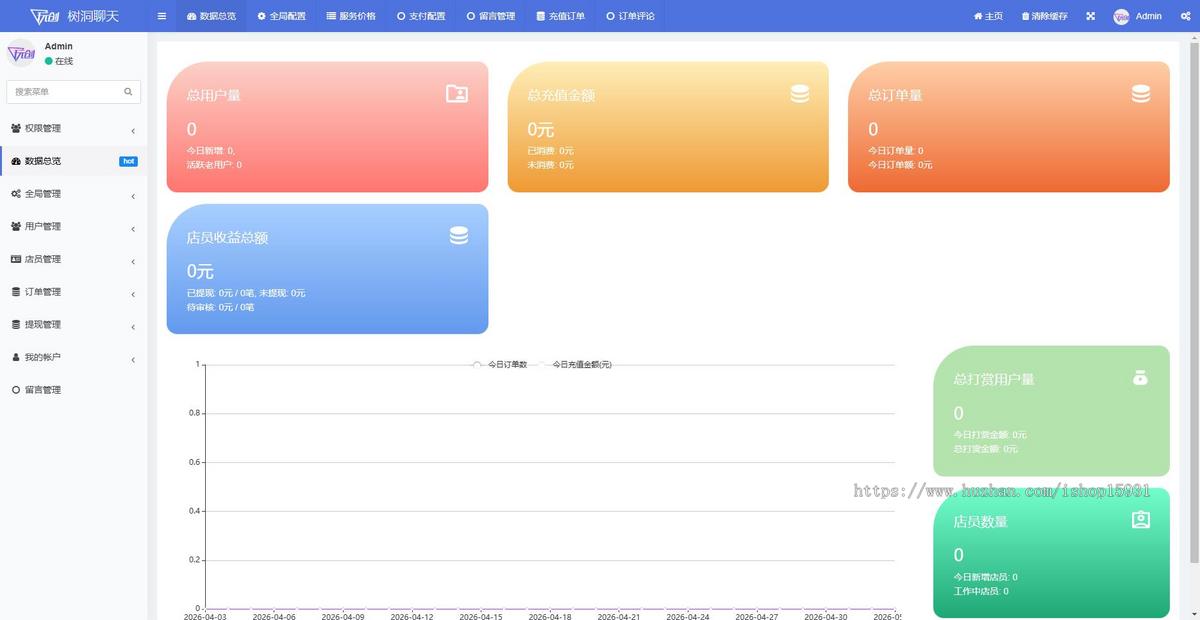1200x620 pixels.
Task: Expand 订单管理 sidebar menu
Action: [73, 292]
